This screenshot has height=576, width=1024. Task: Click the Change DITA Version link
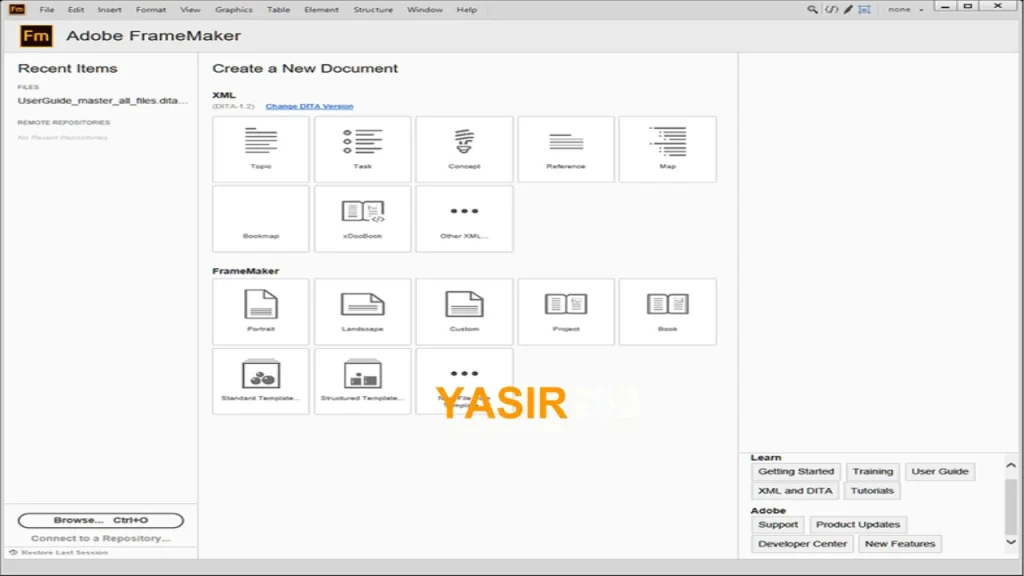[x=310, y=106]
